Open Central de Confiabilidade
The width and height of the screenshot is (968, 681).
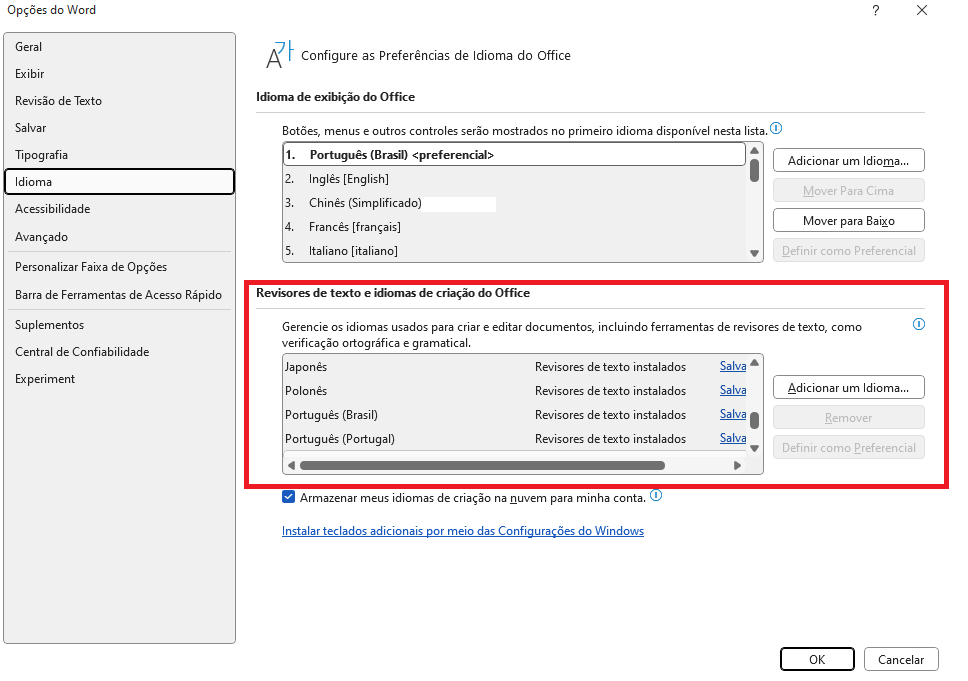119,352
